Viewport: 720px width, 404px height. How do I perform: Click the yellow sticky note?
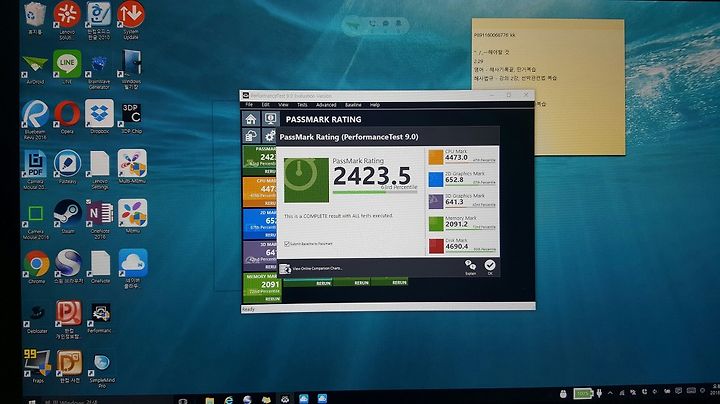click(x=549, y=86)
